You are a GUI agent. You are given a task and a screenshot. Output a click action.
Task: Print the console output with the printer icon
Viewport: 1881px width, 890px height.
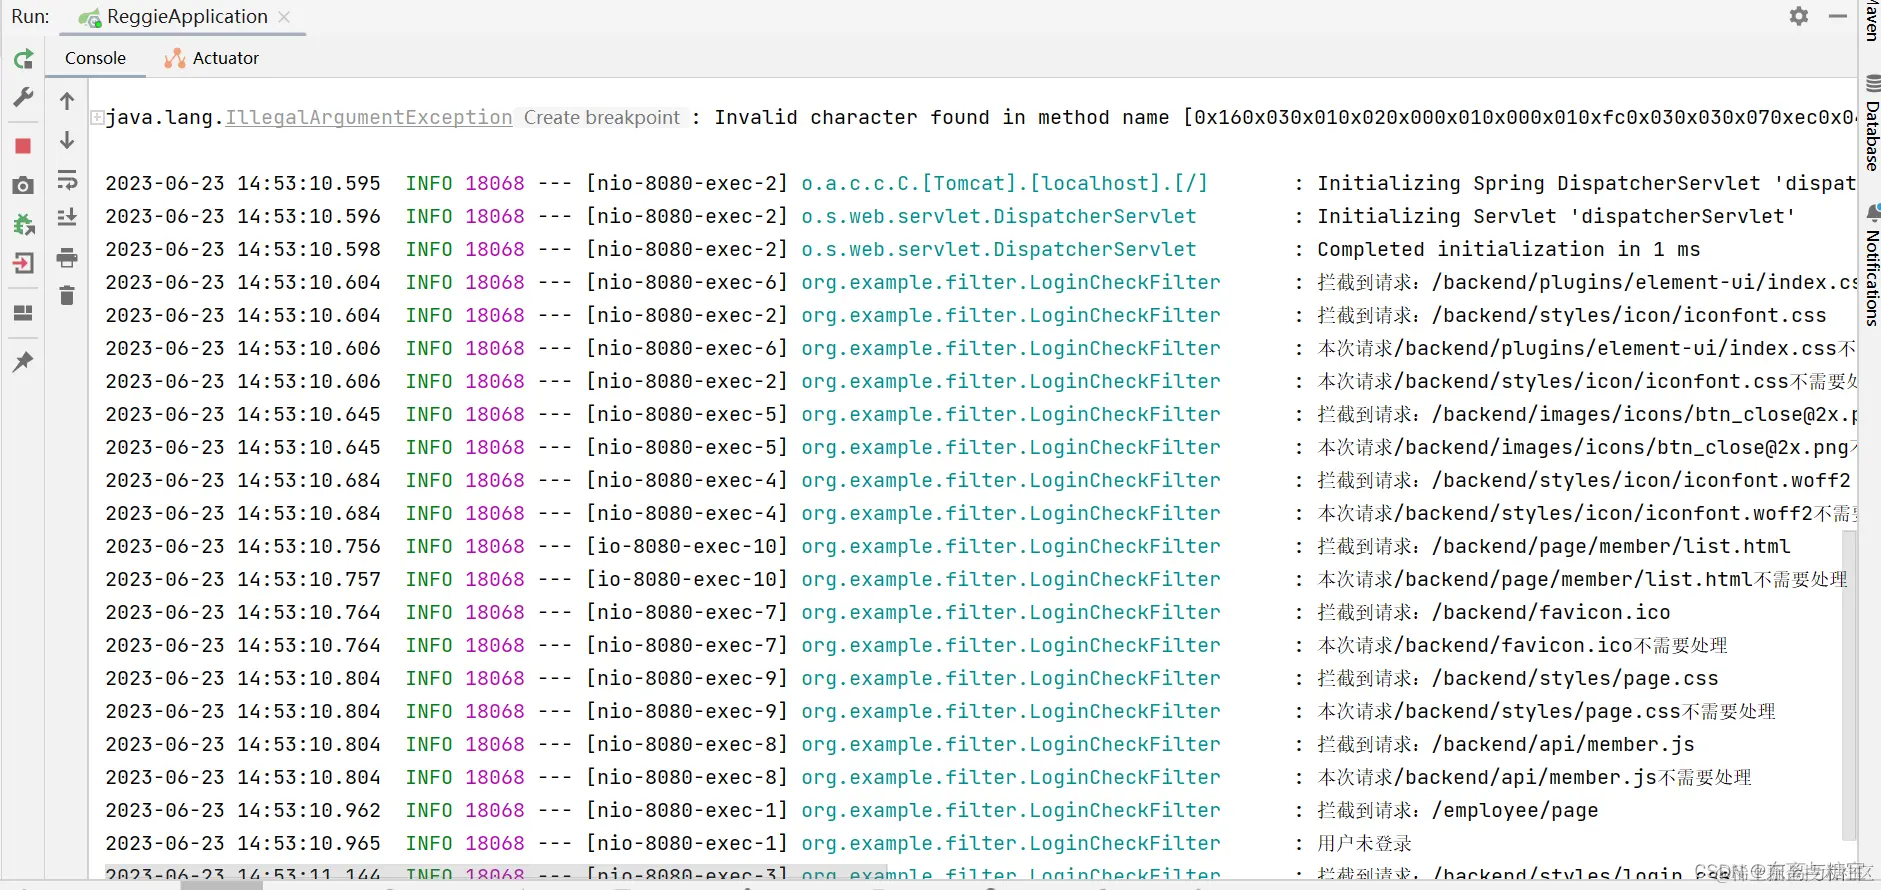point(67,258)
